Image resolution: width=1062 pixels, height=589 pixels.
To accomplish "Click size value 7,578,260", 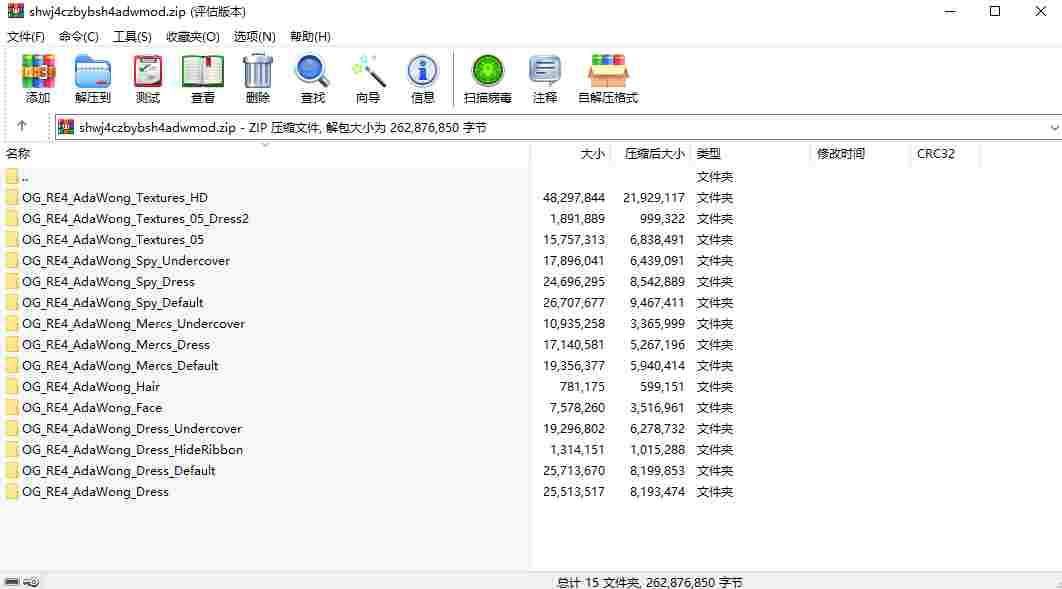I will pyautogui.click(x=577, y=408).
